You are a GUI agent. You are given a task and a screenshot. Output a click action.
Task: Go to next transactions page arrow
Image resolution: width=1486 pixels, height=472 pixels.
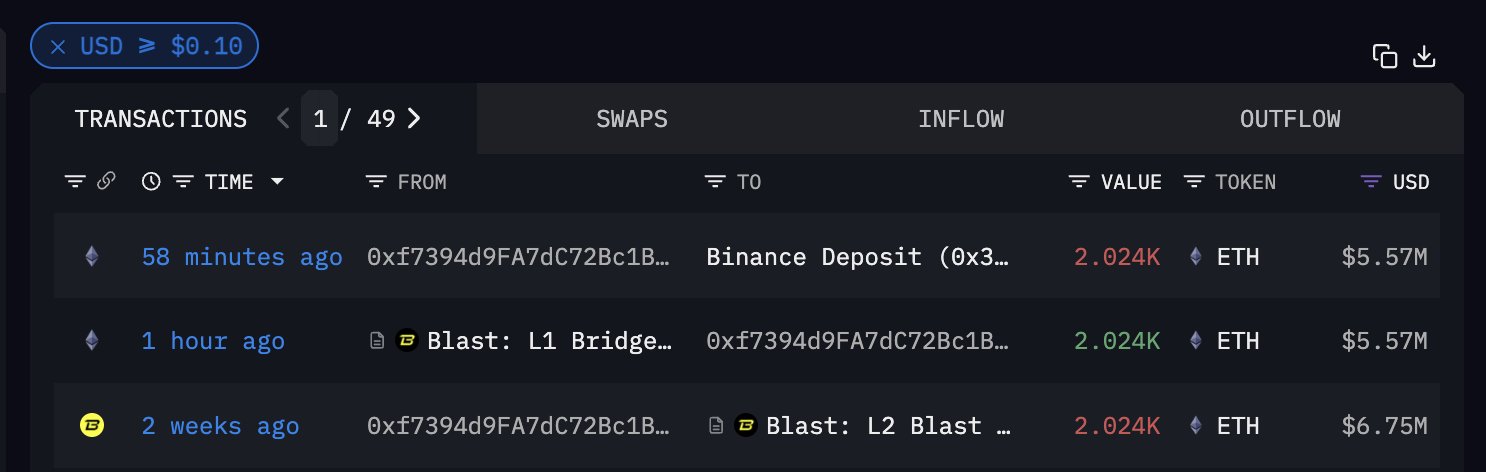[414, 119]
